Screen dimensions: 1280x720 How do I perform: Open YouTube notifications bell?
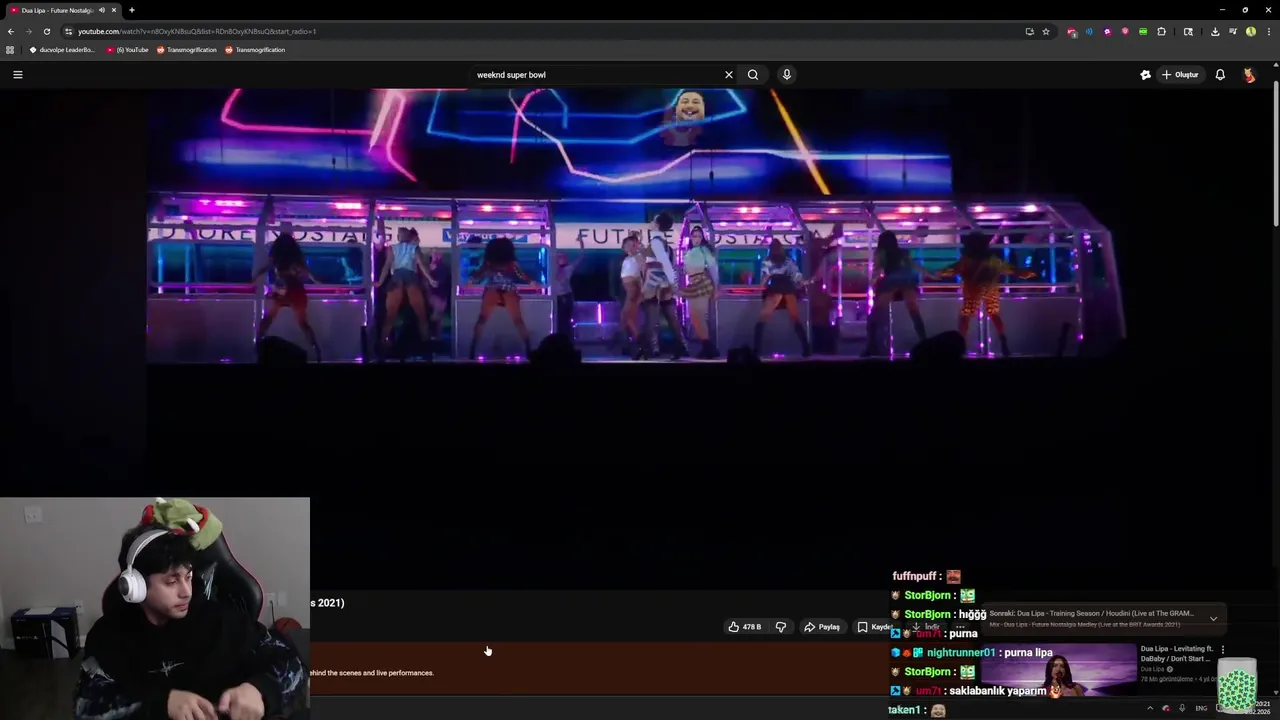1220,74
